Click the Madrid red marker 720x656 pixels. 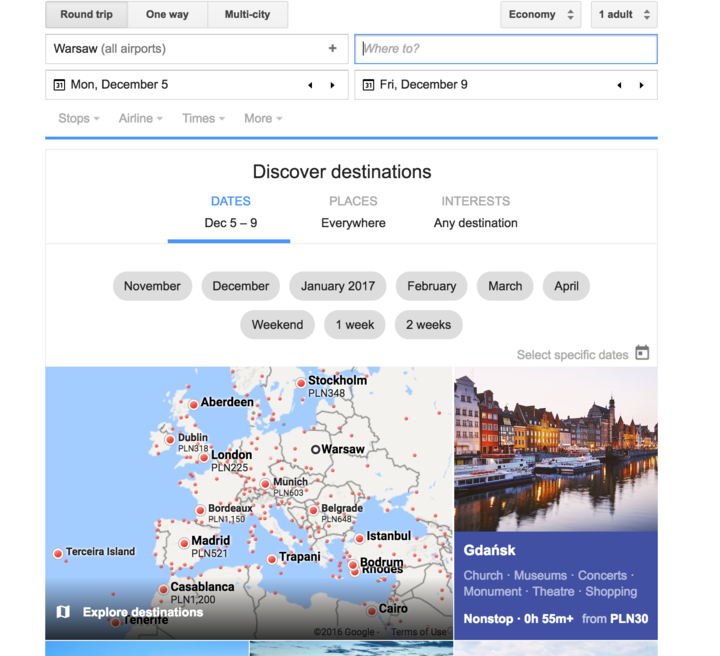184,543
